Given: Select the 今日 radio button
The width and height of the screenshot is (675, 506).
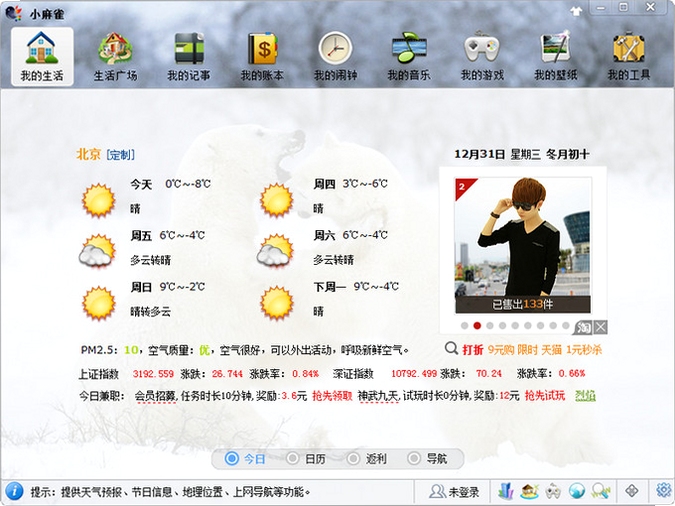Looking at the screenshot, I should coord(232,459).
